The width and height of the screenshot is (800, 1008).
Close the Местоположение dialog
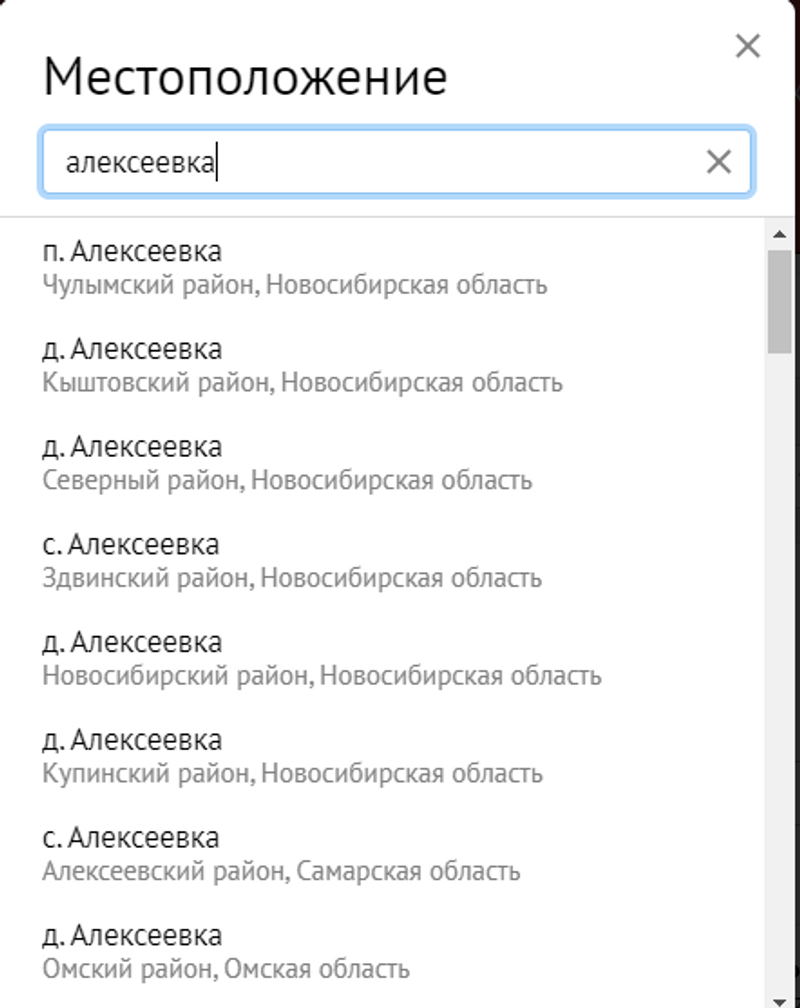pyautogui.click(x=747, y=46)
